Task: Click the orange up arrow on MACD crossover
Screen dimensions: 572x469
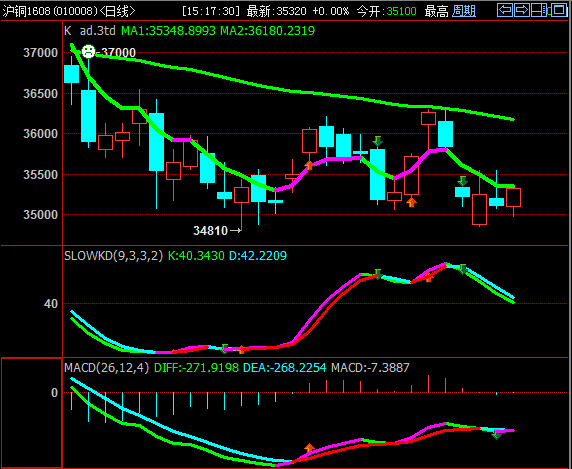Action: [309, 448]
